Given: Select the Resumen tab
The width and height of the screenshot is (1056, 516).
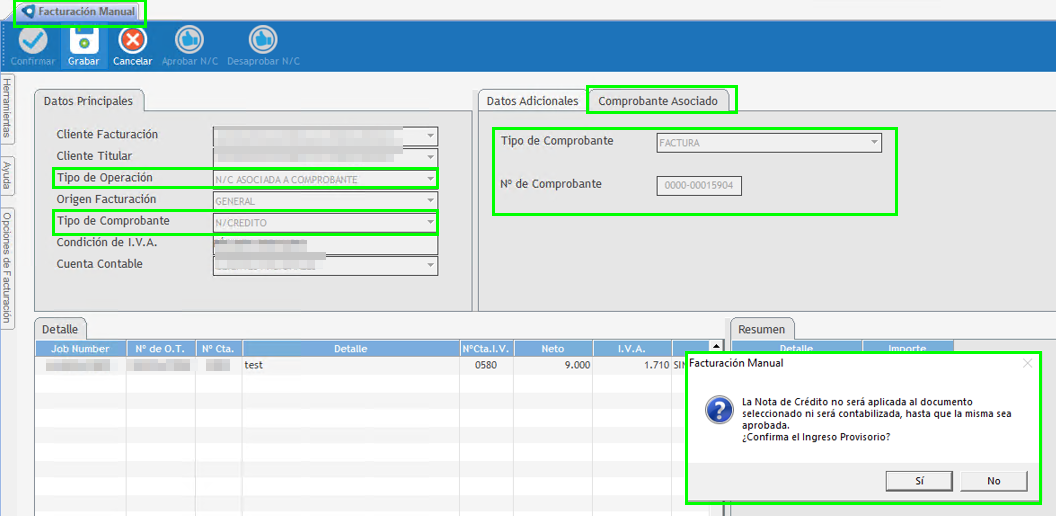Looking at the screenshot, I should coord(762,329).
